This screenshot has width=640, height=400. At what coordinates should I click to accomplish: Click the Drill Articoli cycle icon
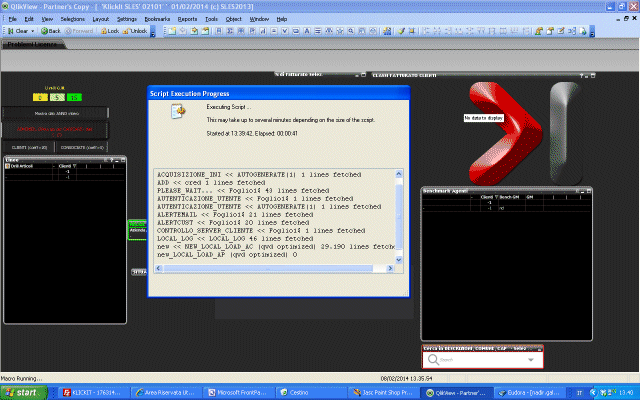7,166
